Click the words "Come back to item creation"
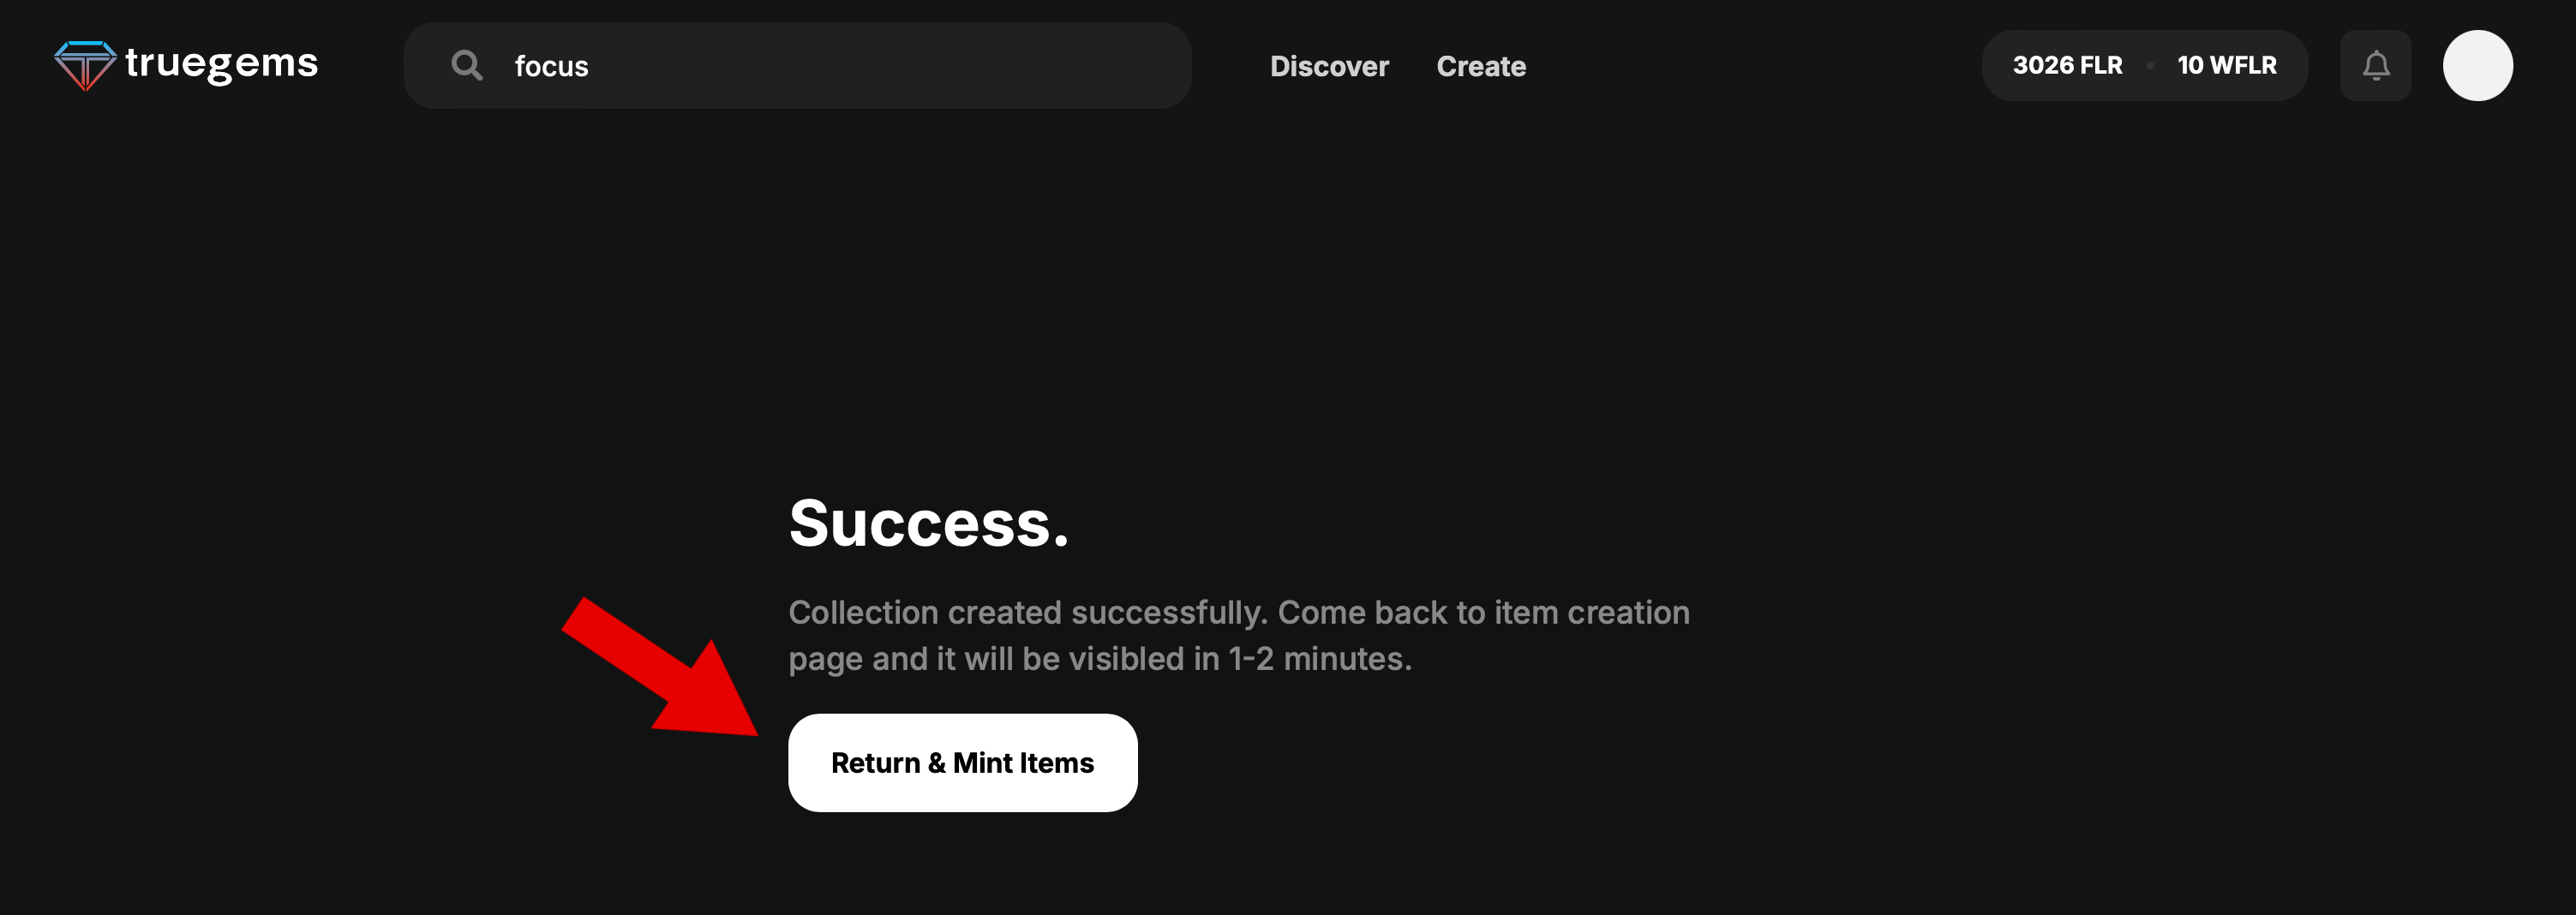The image size is (2576, 915). (1483, 612)
